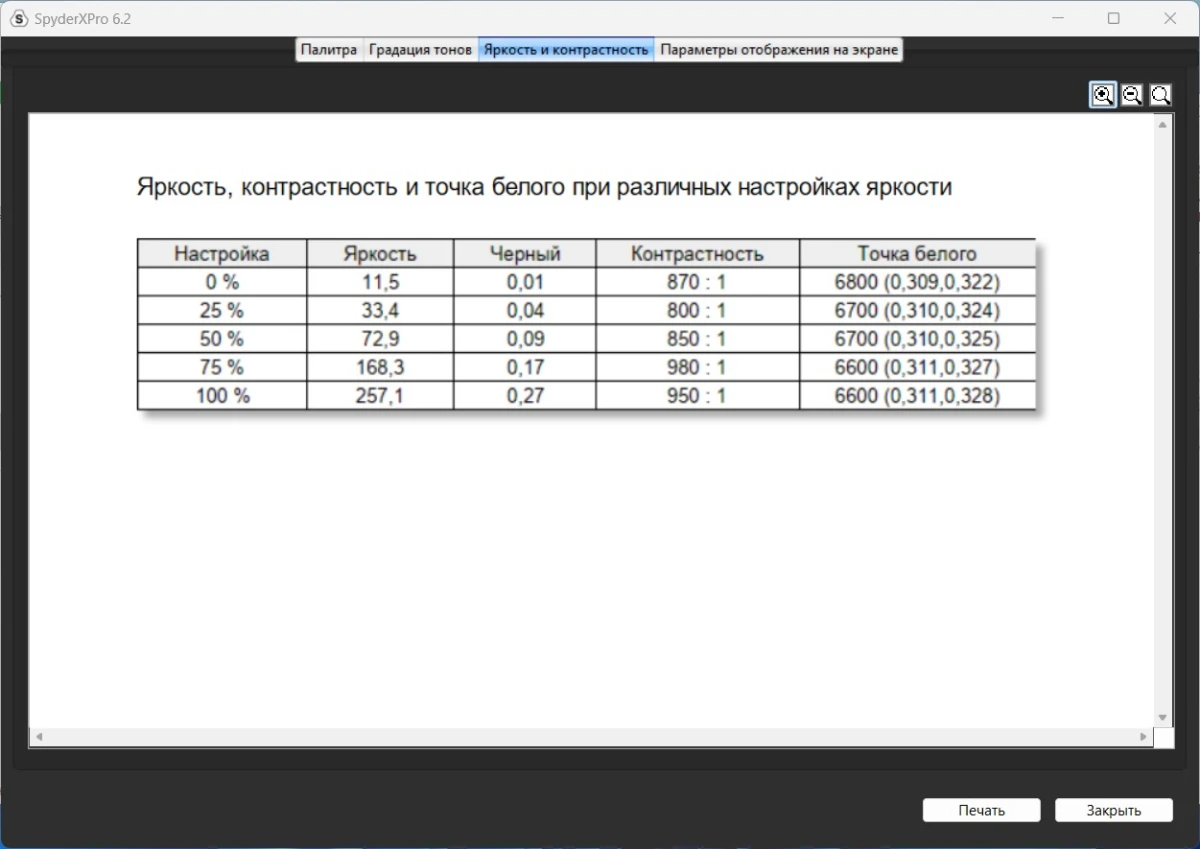The width and height of the screenshot is (1200, 849).
Task: Click the left arrow of the horizontal scrollbar
Action: pos(37,737)
